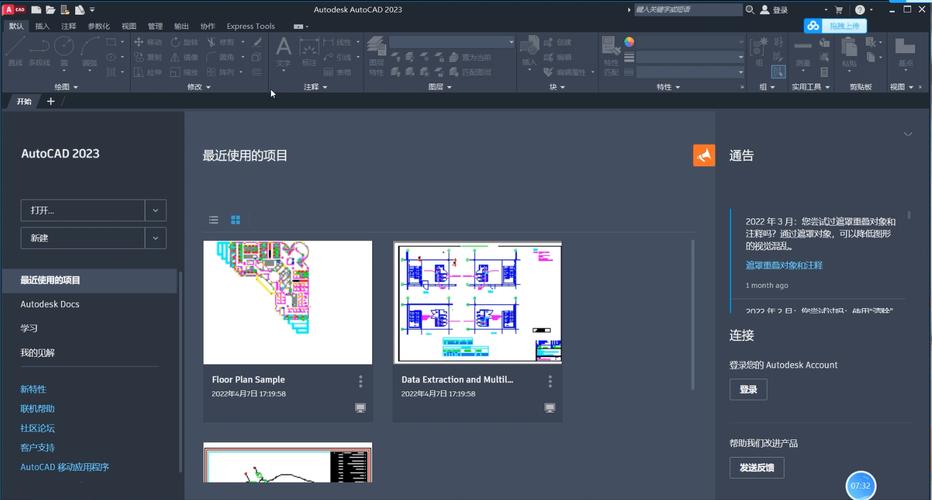Click the new drawing icon in quick access toolbar
Viewport: 932px width, 500px height.
(37, 9)
